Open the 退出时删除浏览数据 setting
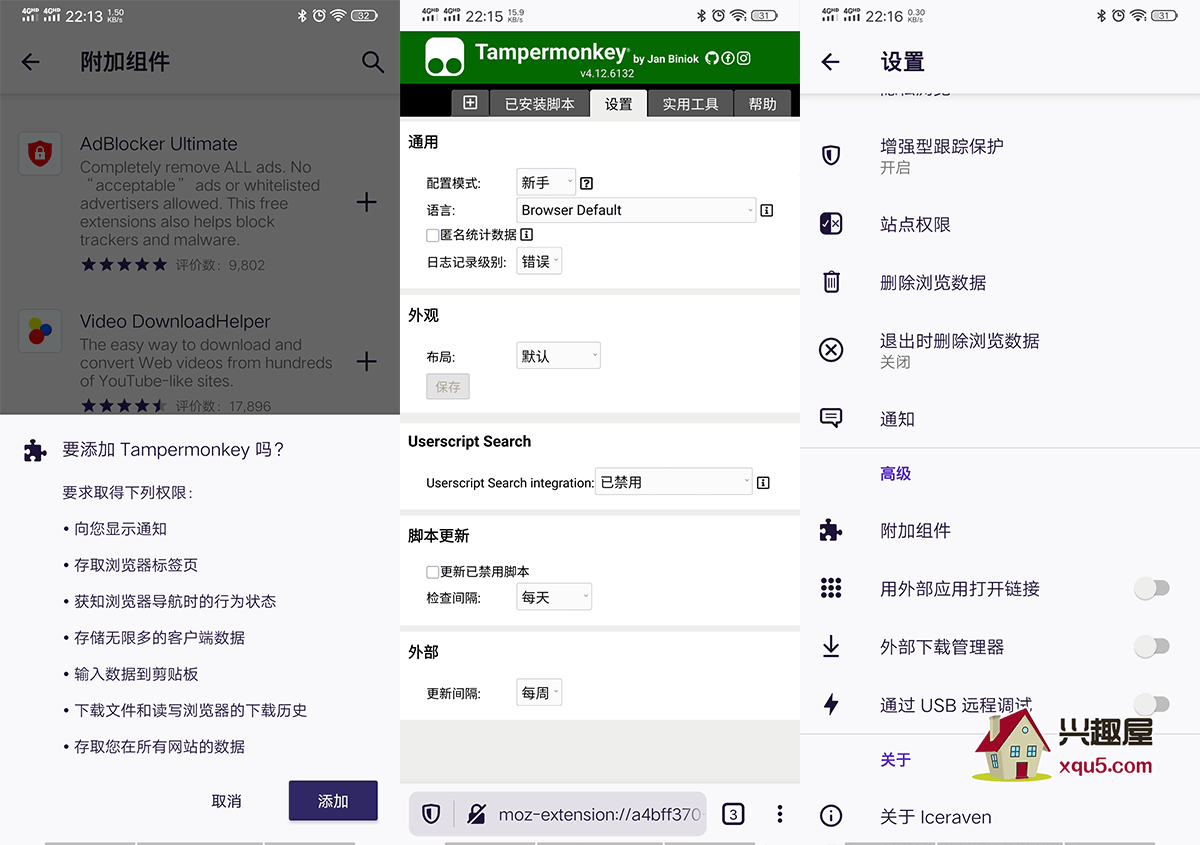This screenshot has height=845, width=1200. [1000, 350]
